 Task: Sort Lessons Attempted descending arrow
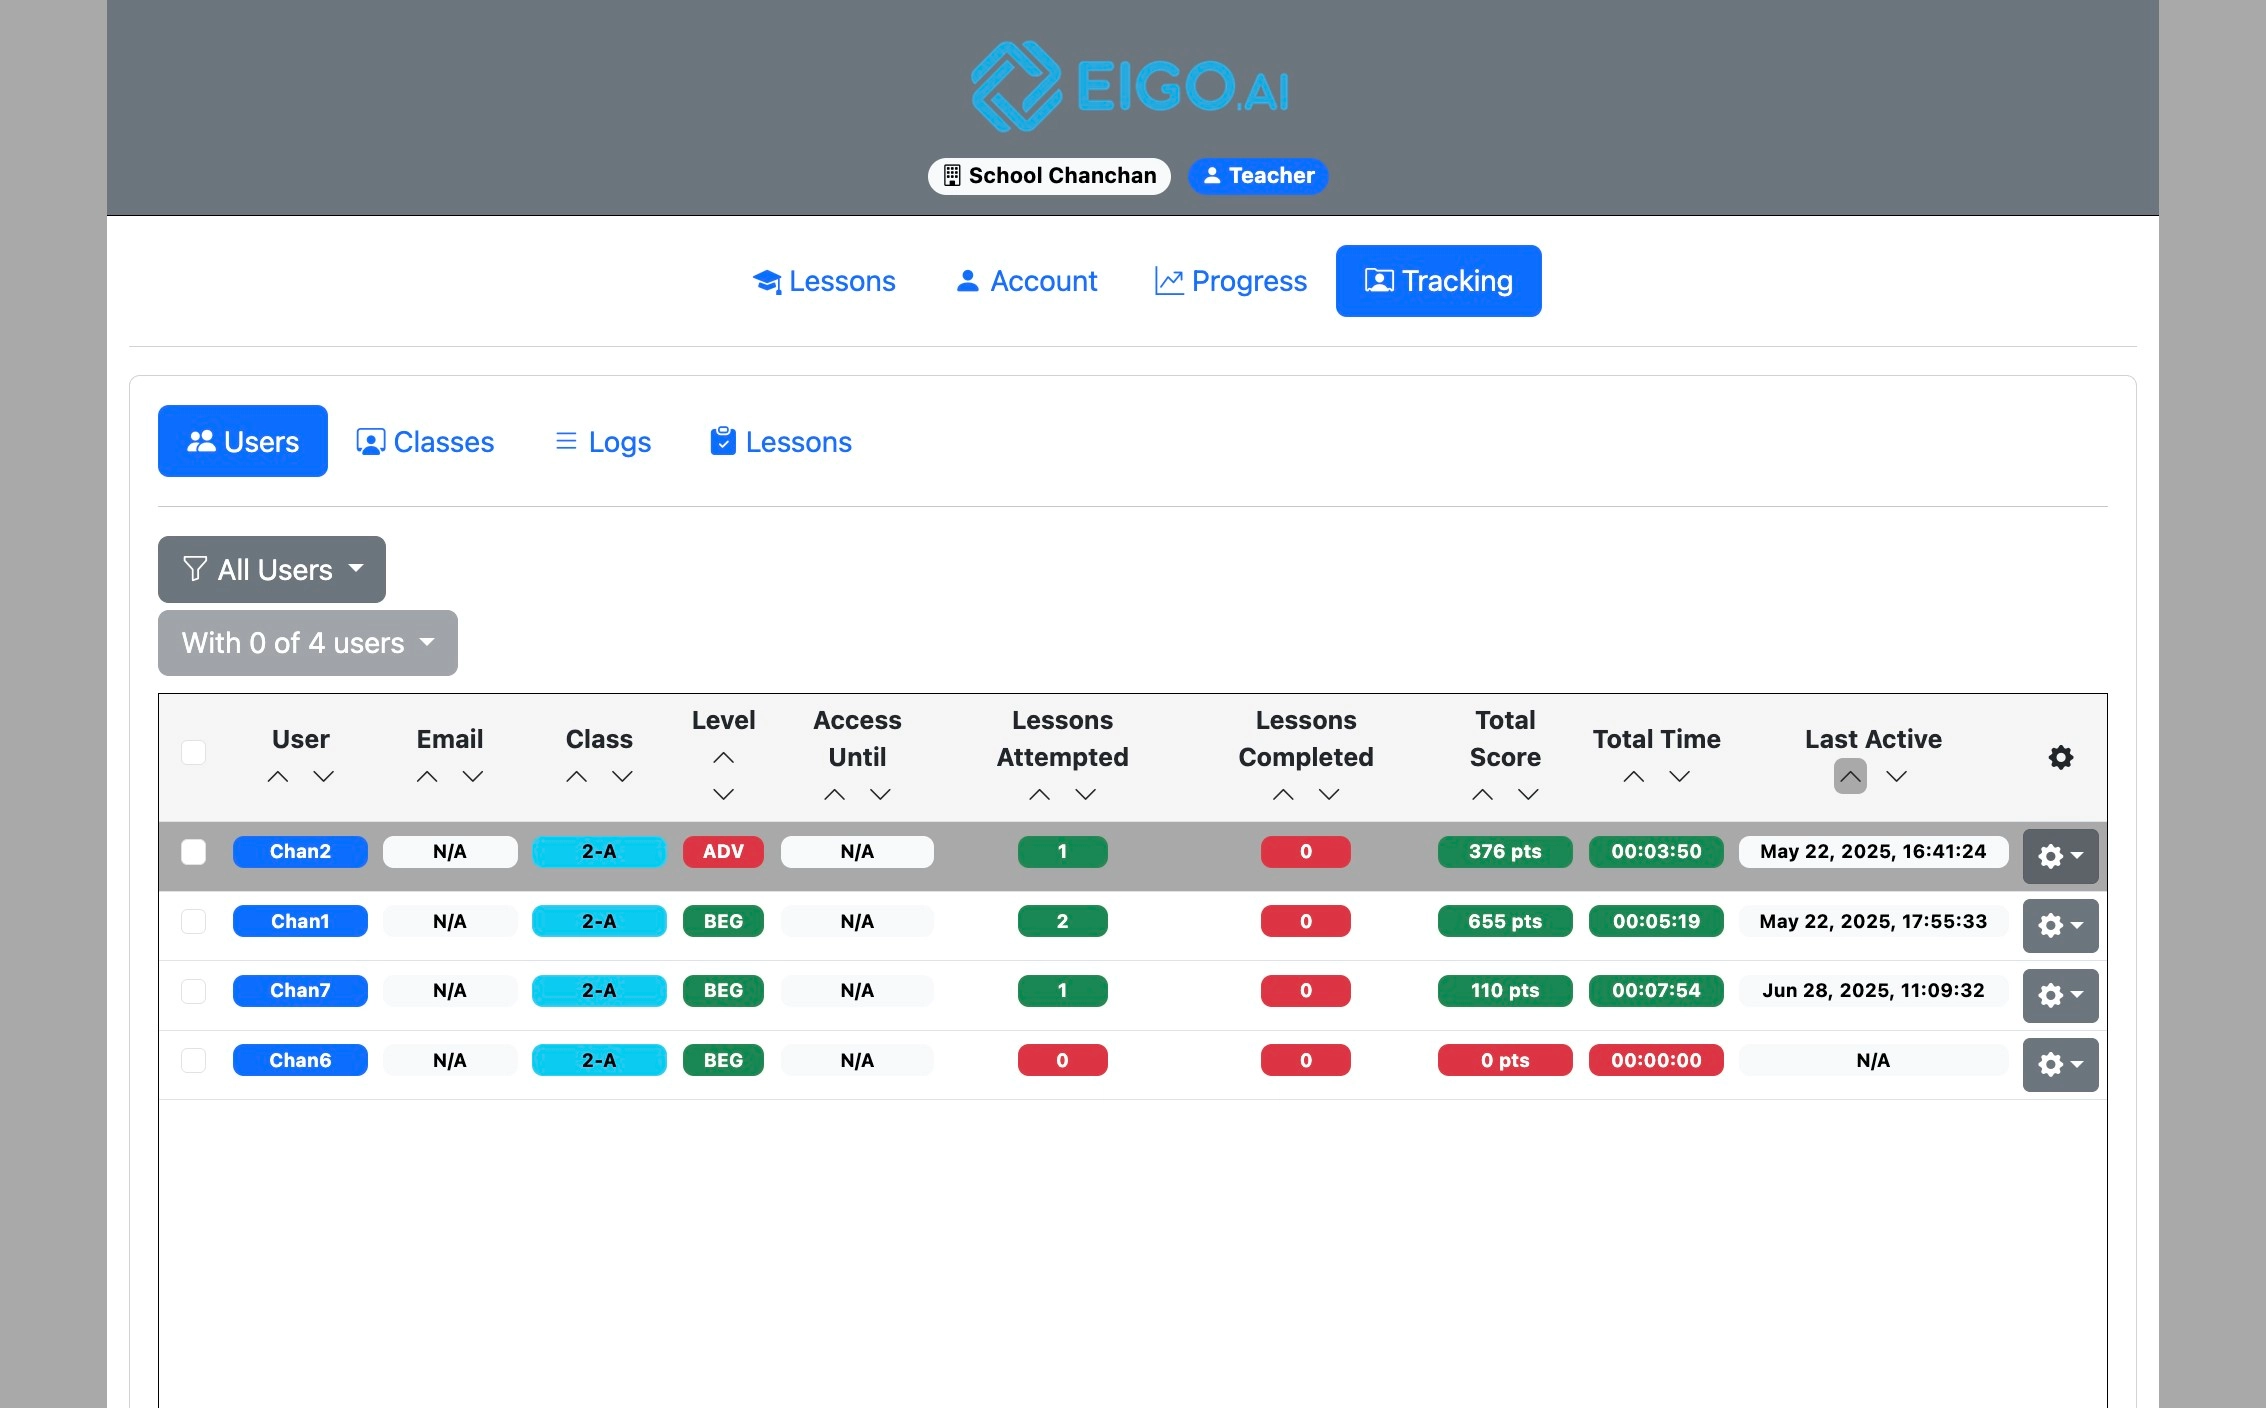click(1085, 795)
